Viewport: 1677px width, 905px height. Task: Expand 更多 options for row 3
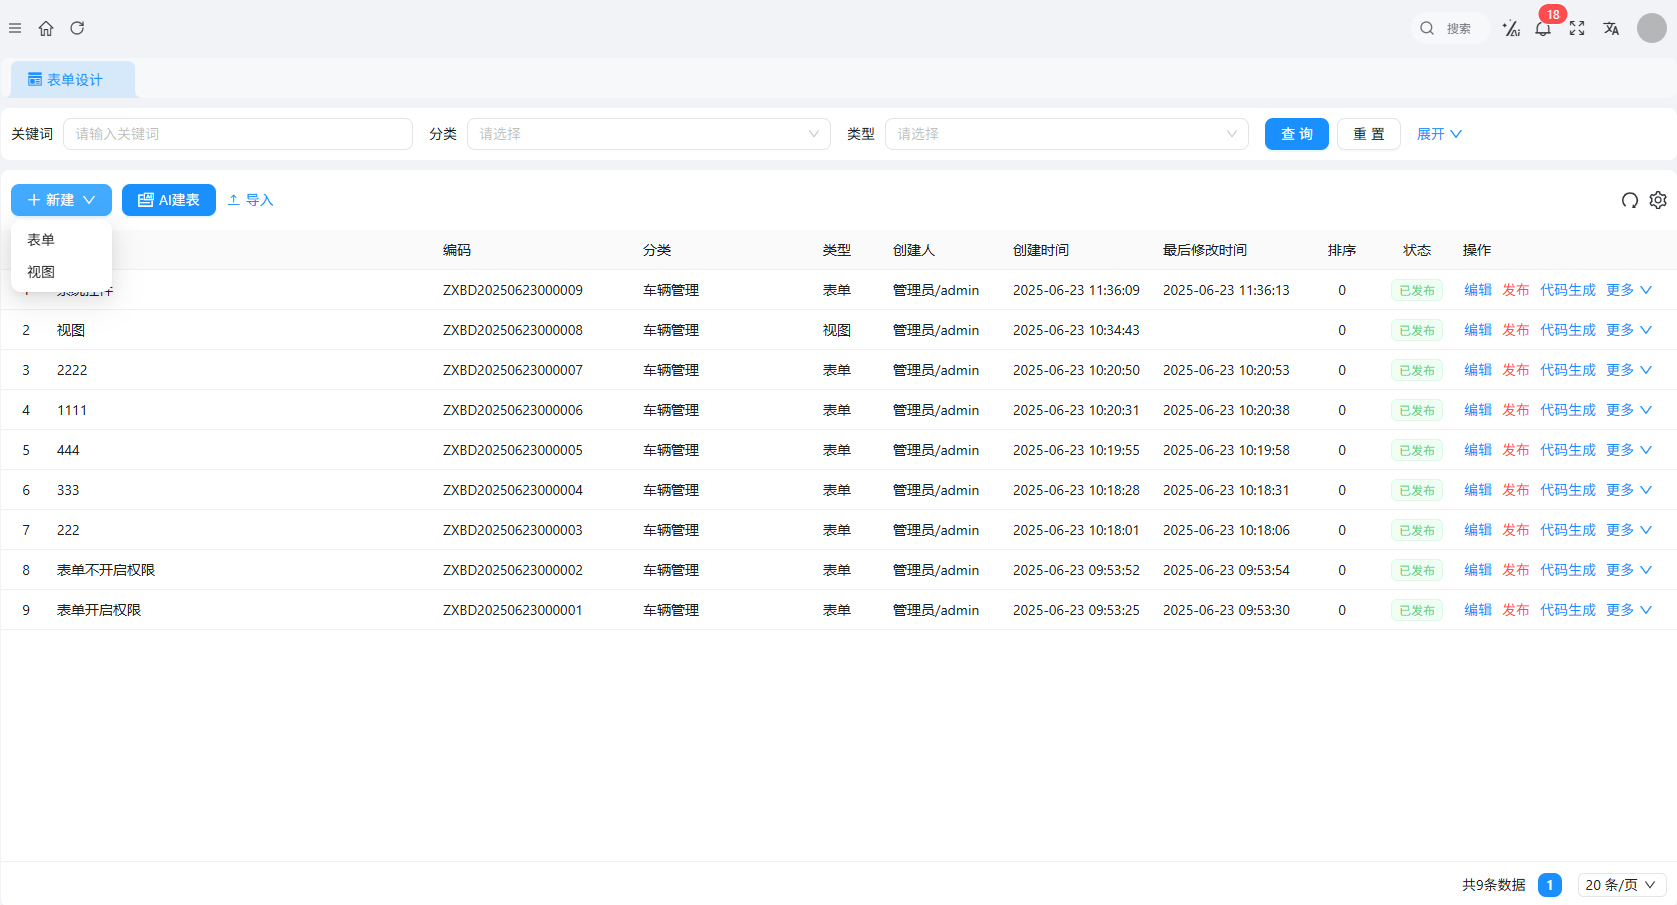click(1628, 370)
